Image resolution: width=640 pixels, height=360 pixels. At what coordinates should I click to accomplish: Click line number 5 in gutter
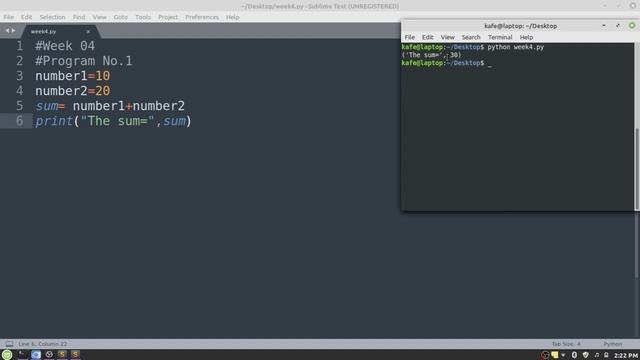click(20, 106)
